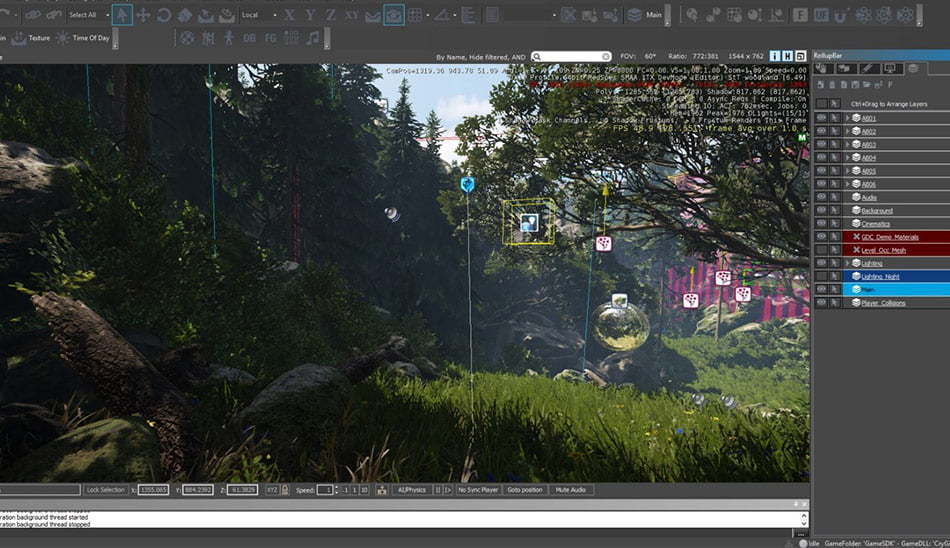Show the Level_Occ_Mesh layer via visibility box

pyautogui.click(x=822, y=250)
